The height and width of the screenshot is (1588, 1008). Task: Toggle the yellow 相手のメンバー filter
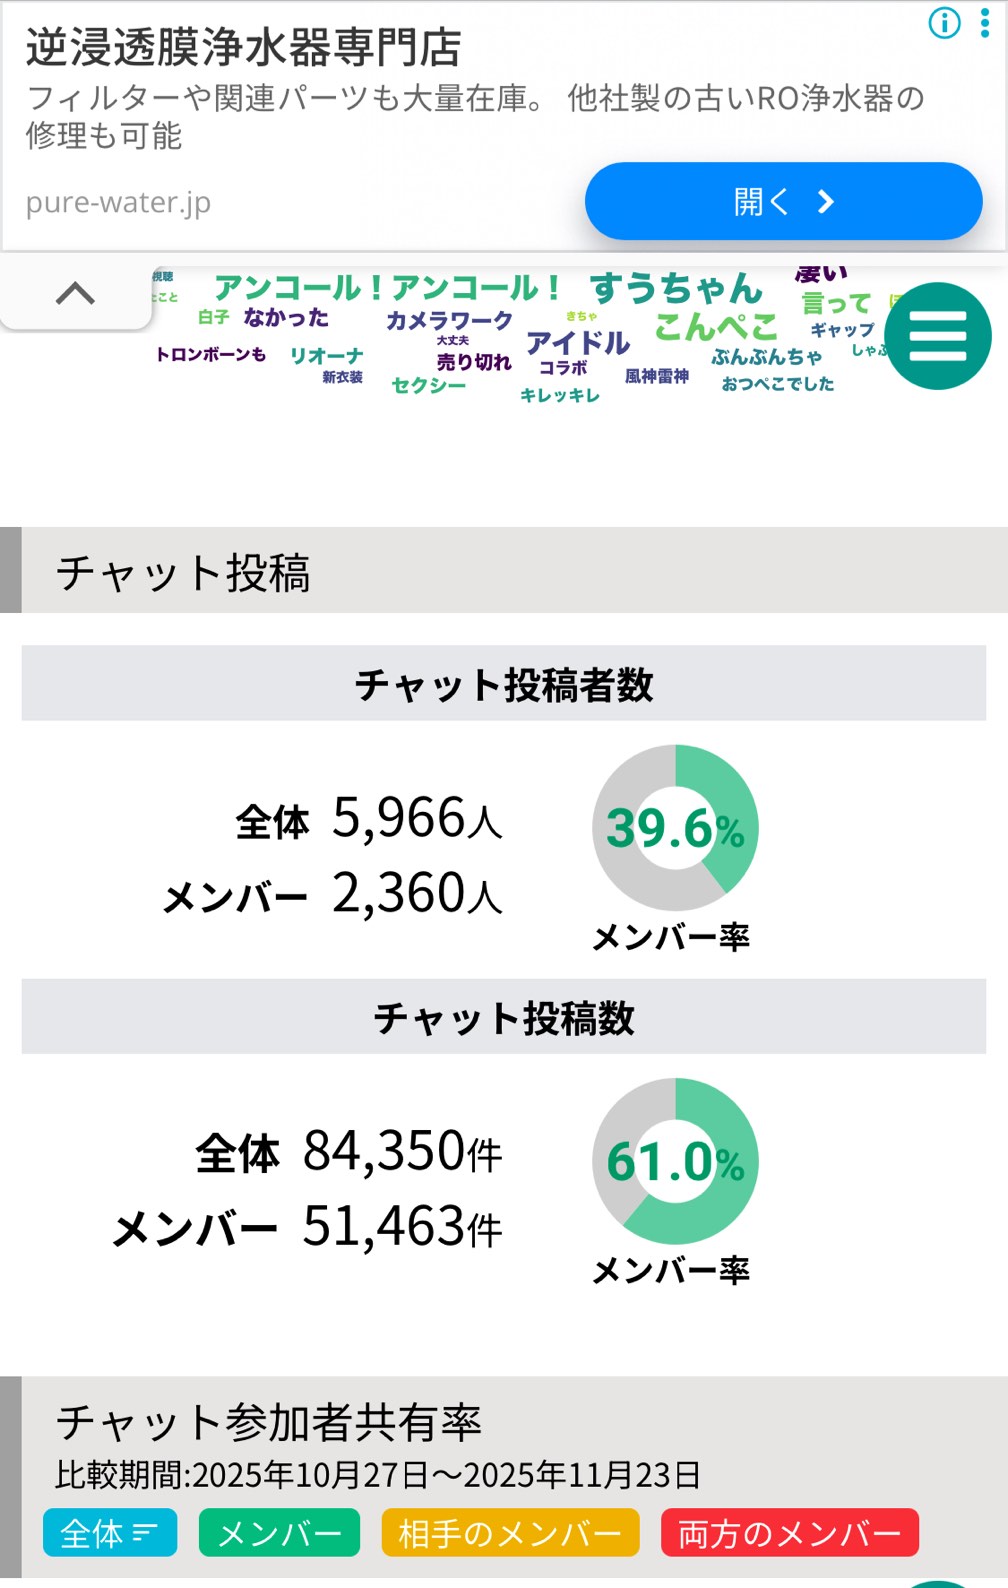click(510, 1532)
